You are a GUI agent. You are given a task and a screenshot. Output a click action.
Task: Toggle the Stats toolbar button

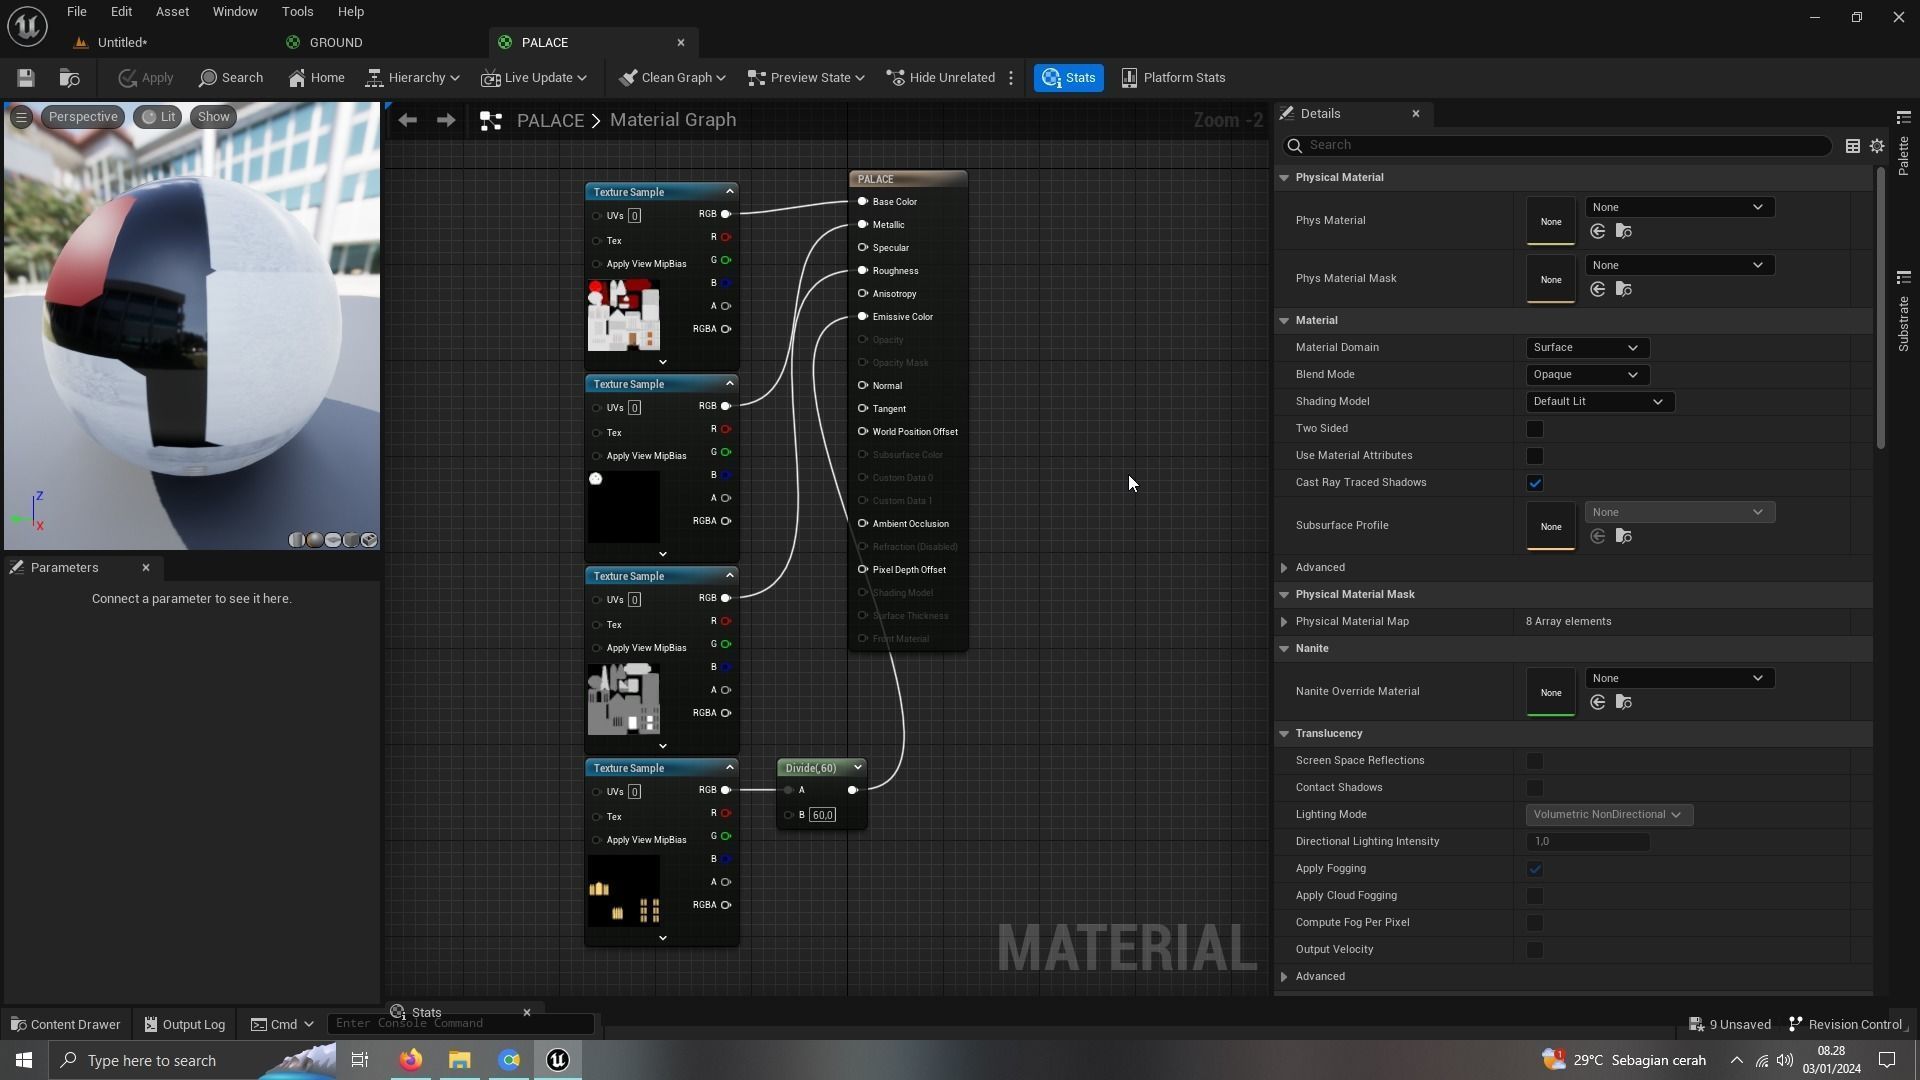click(1068, 78)
